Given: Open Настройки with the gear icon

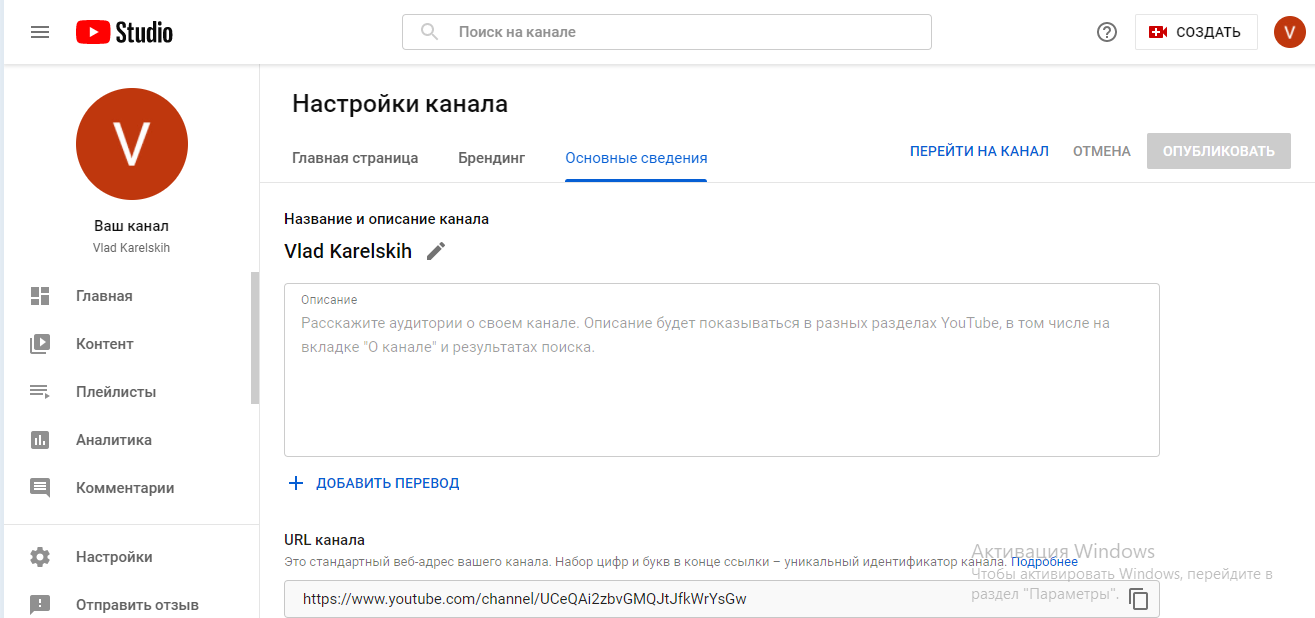Looking at the screenshot, I should (40, 557).
